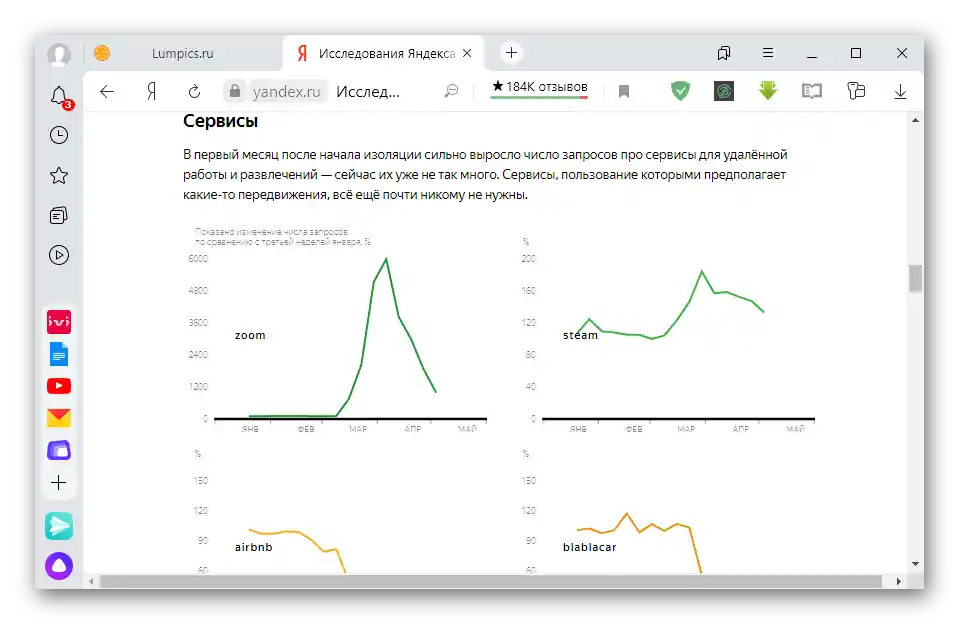This screenshot has height=632, width=959.
Task: Go back with the arrow button
Action: click(107, 92)
